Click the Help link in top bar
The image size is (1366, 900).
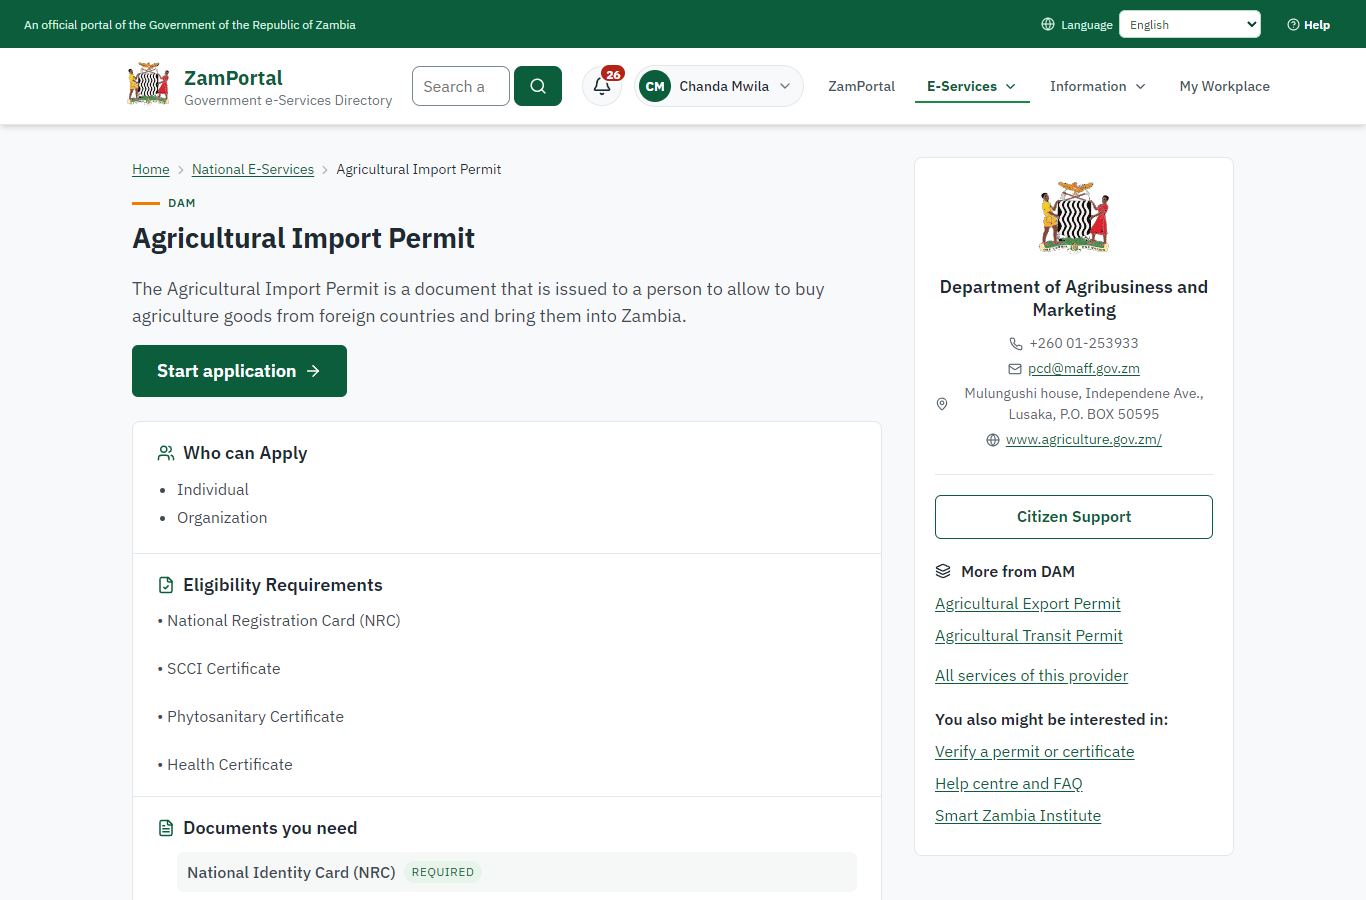(1309, 25)
